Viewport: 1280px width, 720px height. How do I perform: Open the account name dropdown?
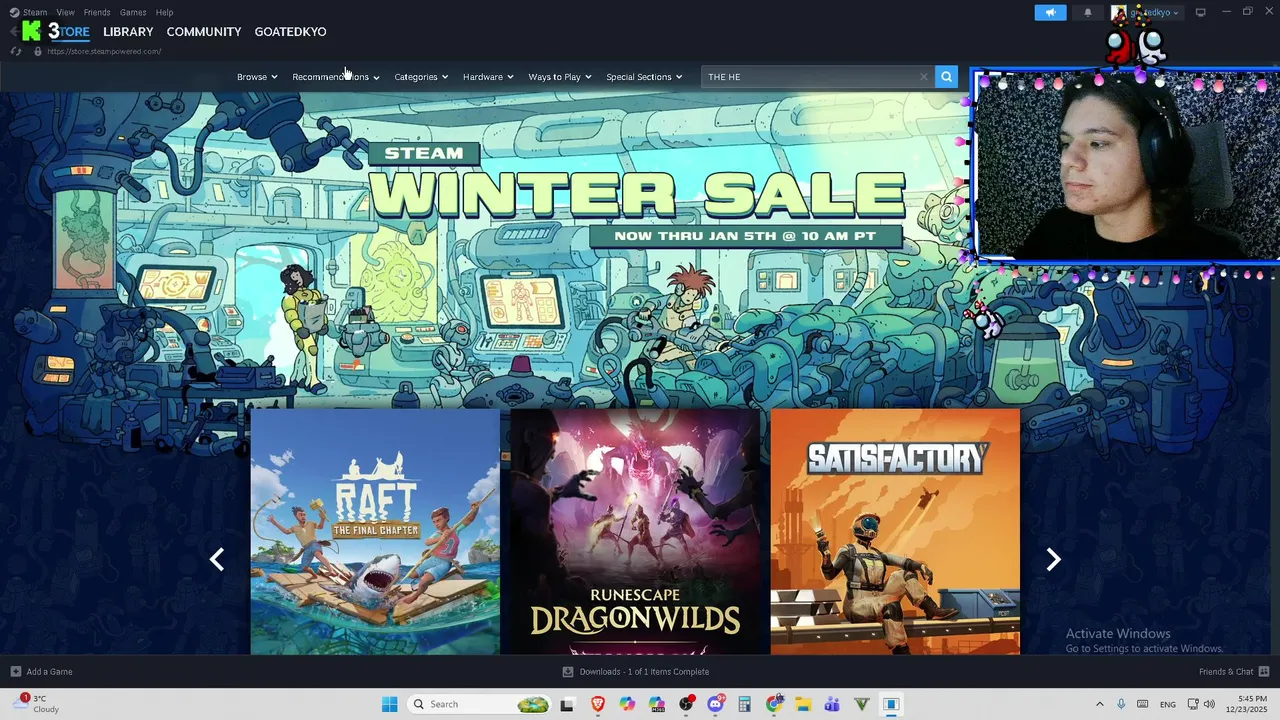1155,13
